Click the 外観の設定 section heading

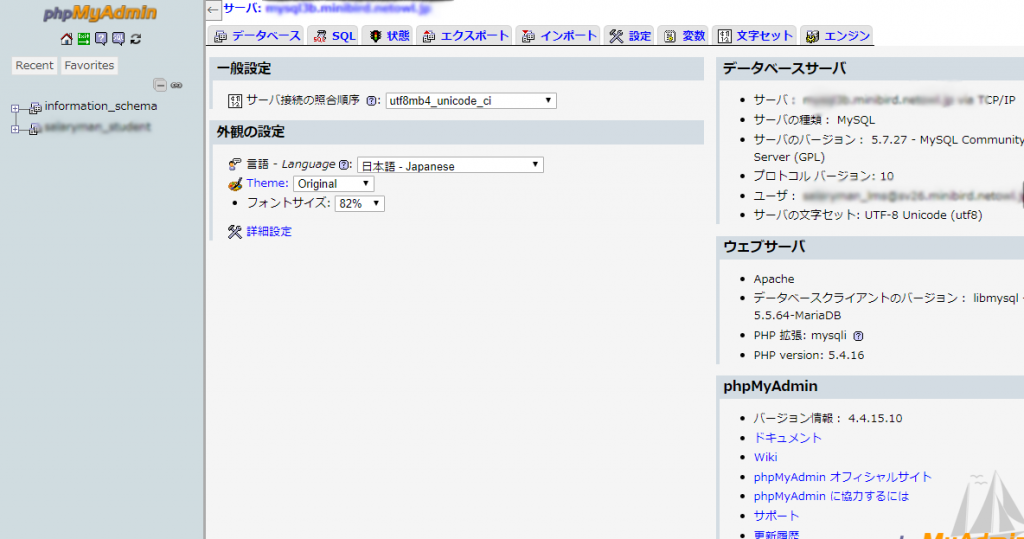pos(251,132)
